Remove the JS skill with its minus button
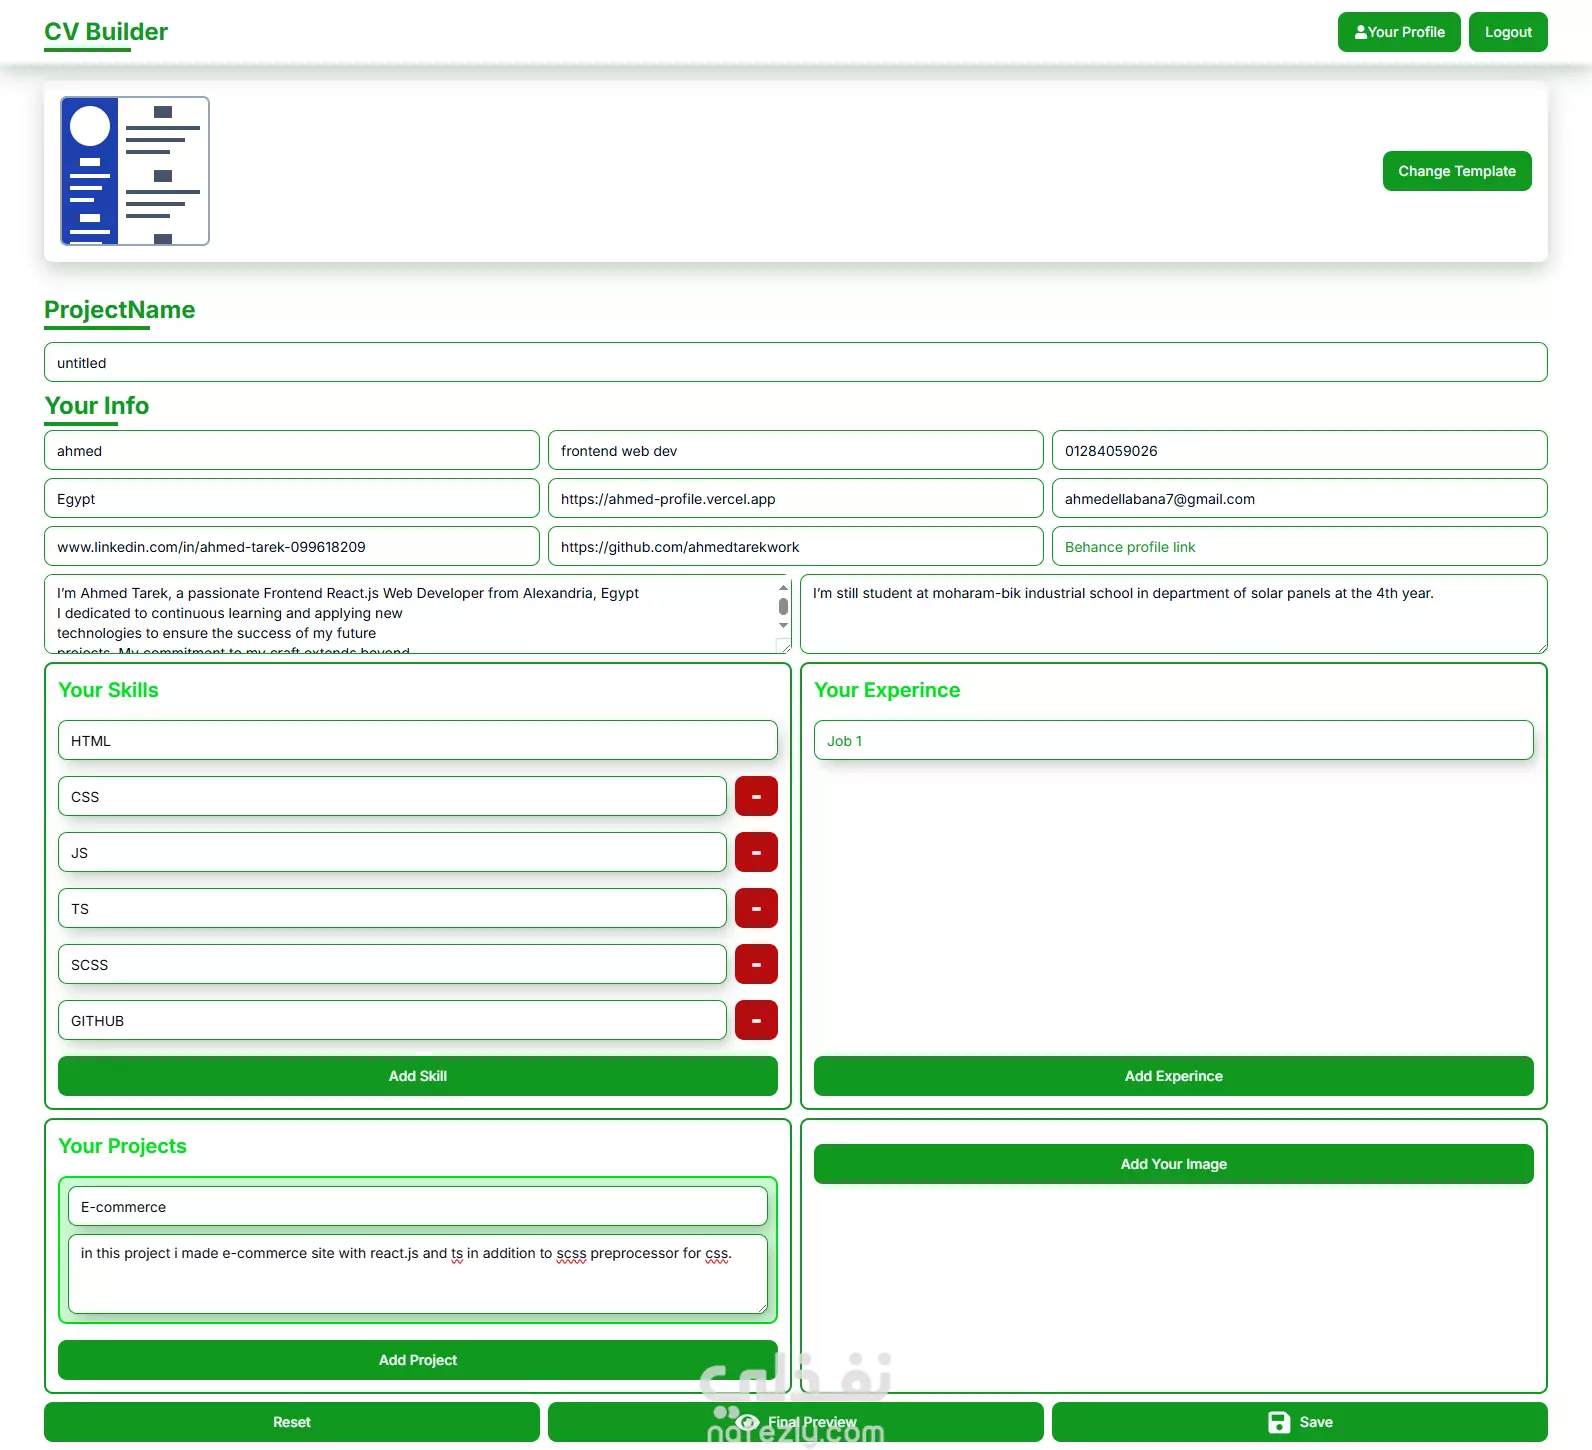1592x1450 pixels. pos(756,852)
